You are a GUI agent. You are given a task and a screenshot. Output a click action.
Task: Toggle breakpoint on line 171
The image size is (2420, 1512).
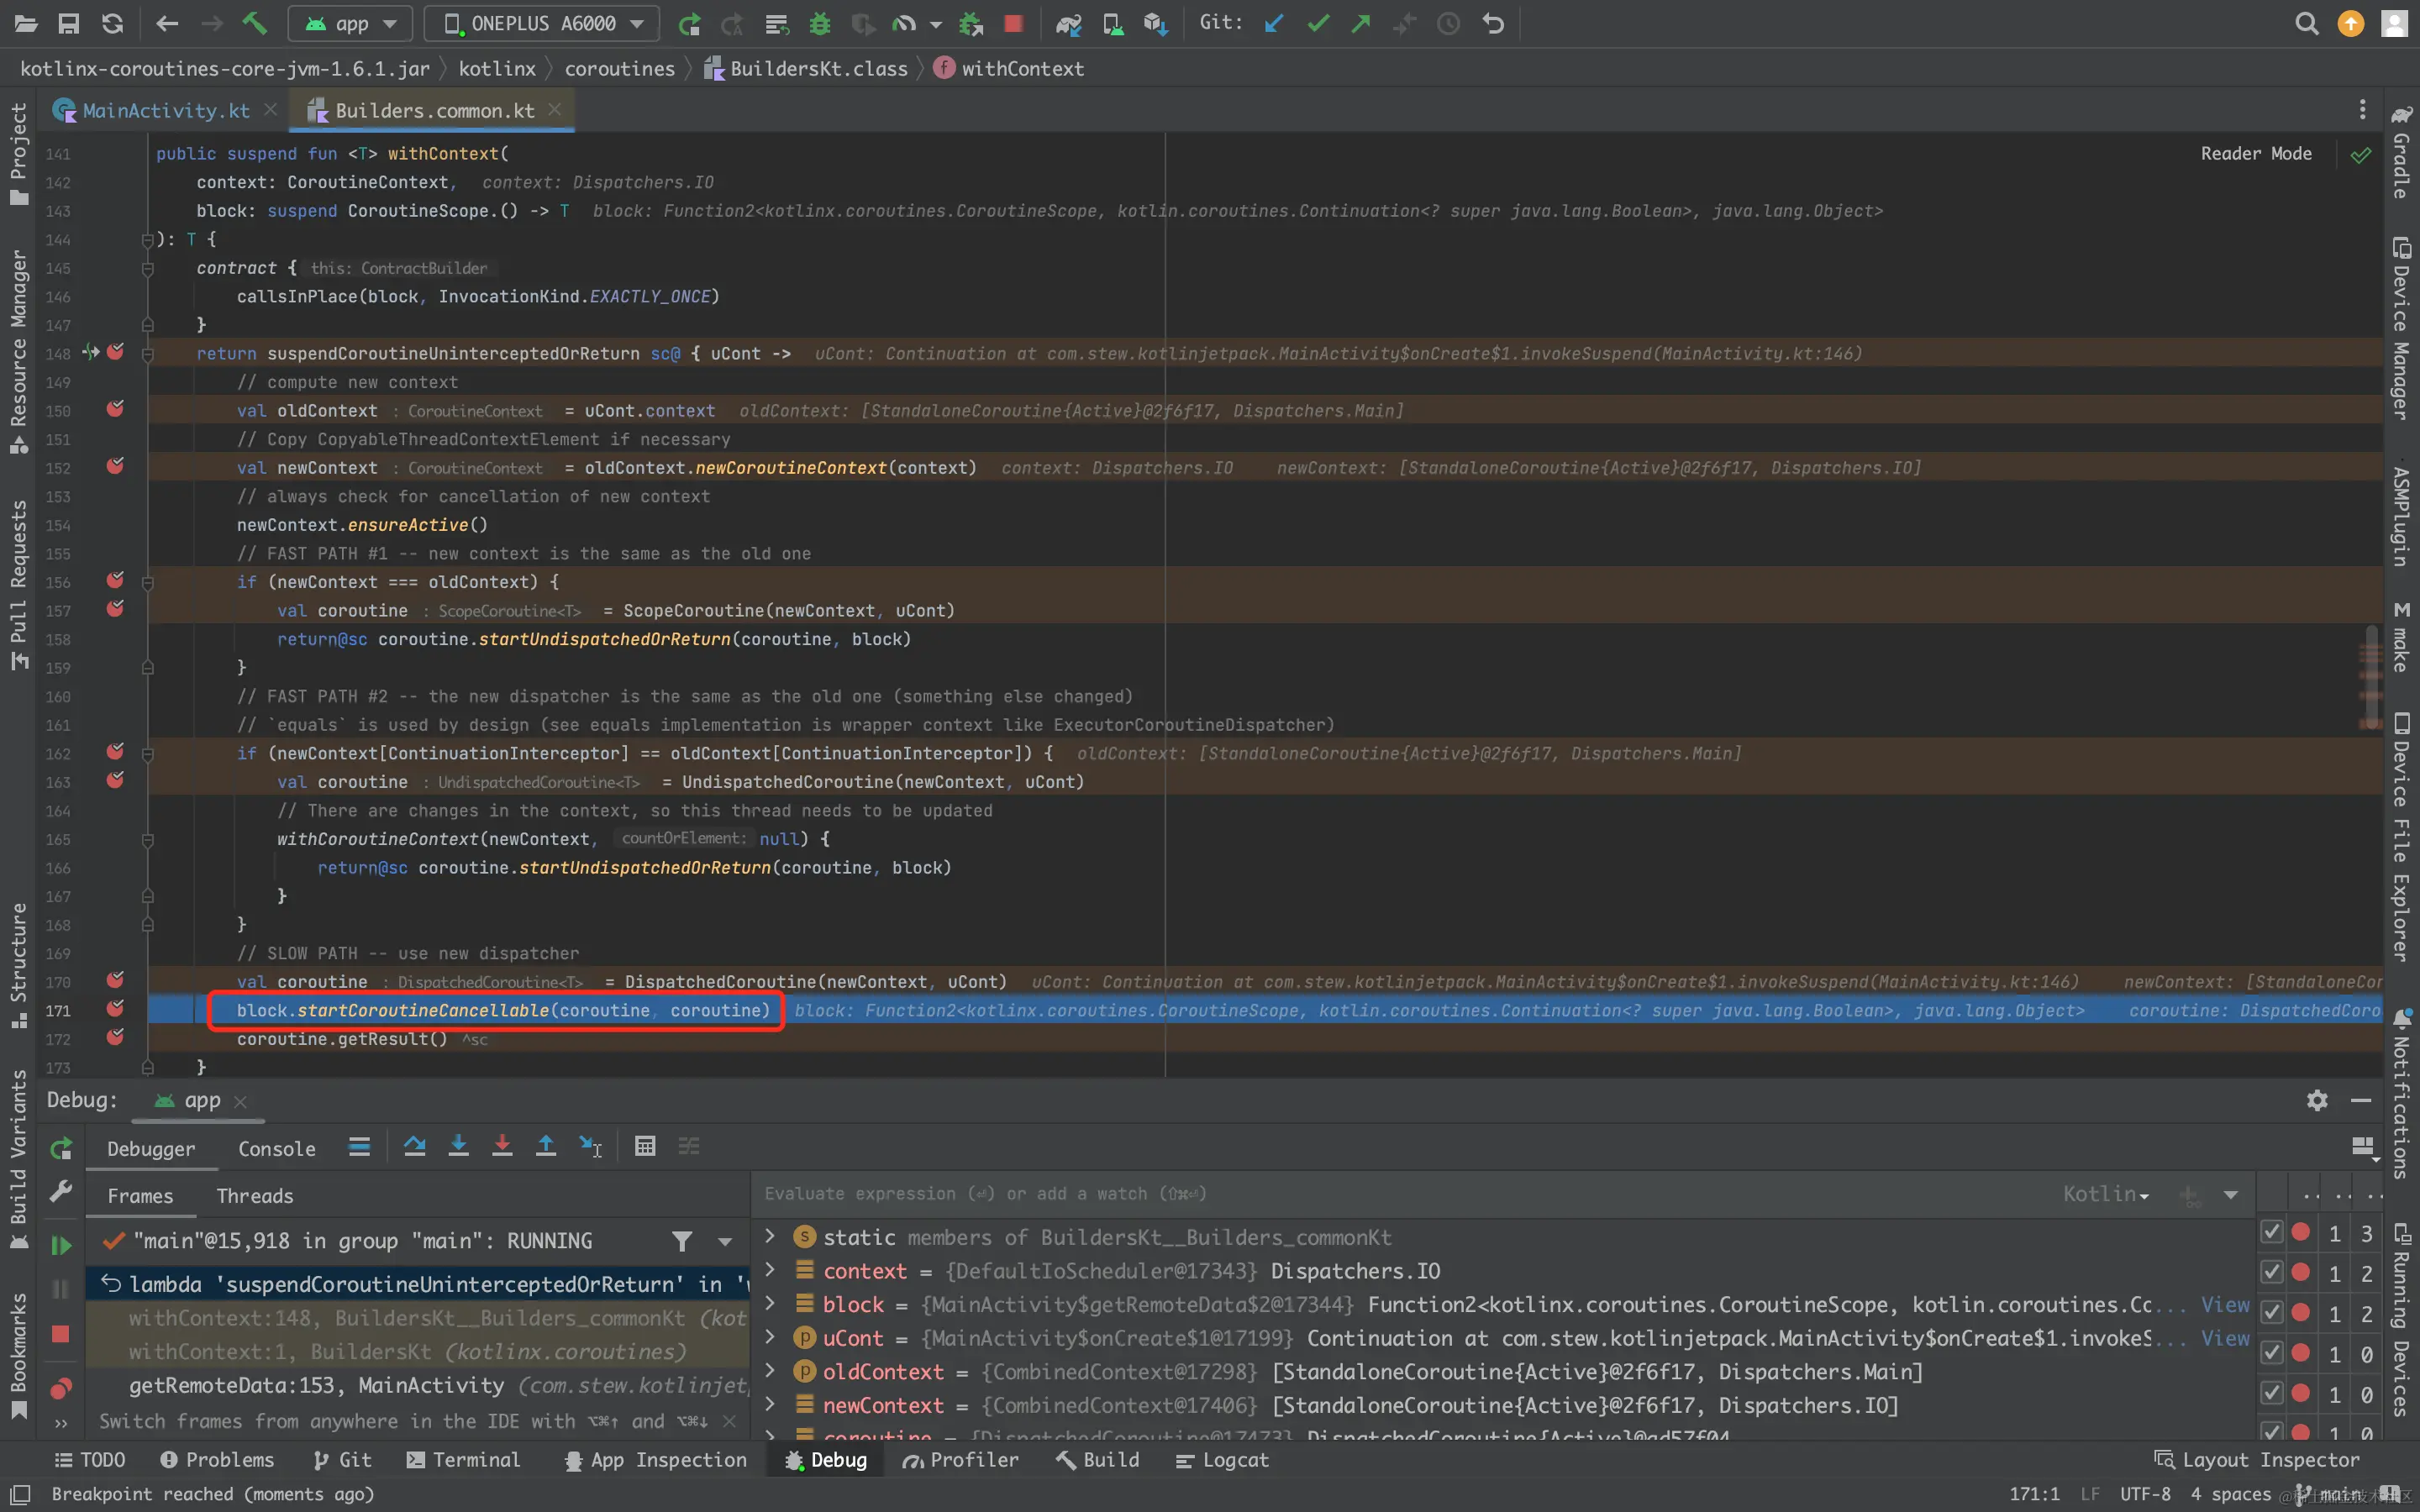pos(116,1008)
